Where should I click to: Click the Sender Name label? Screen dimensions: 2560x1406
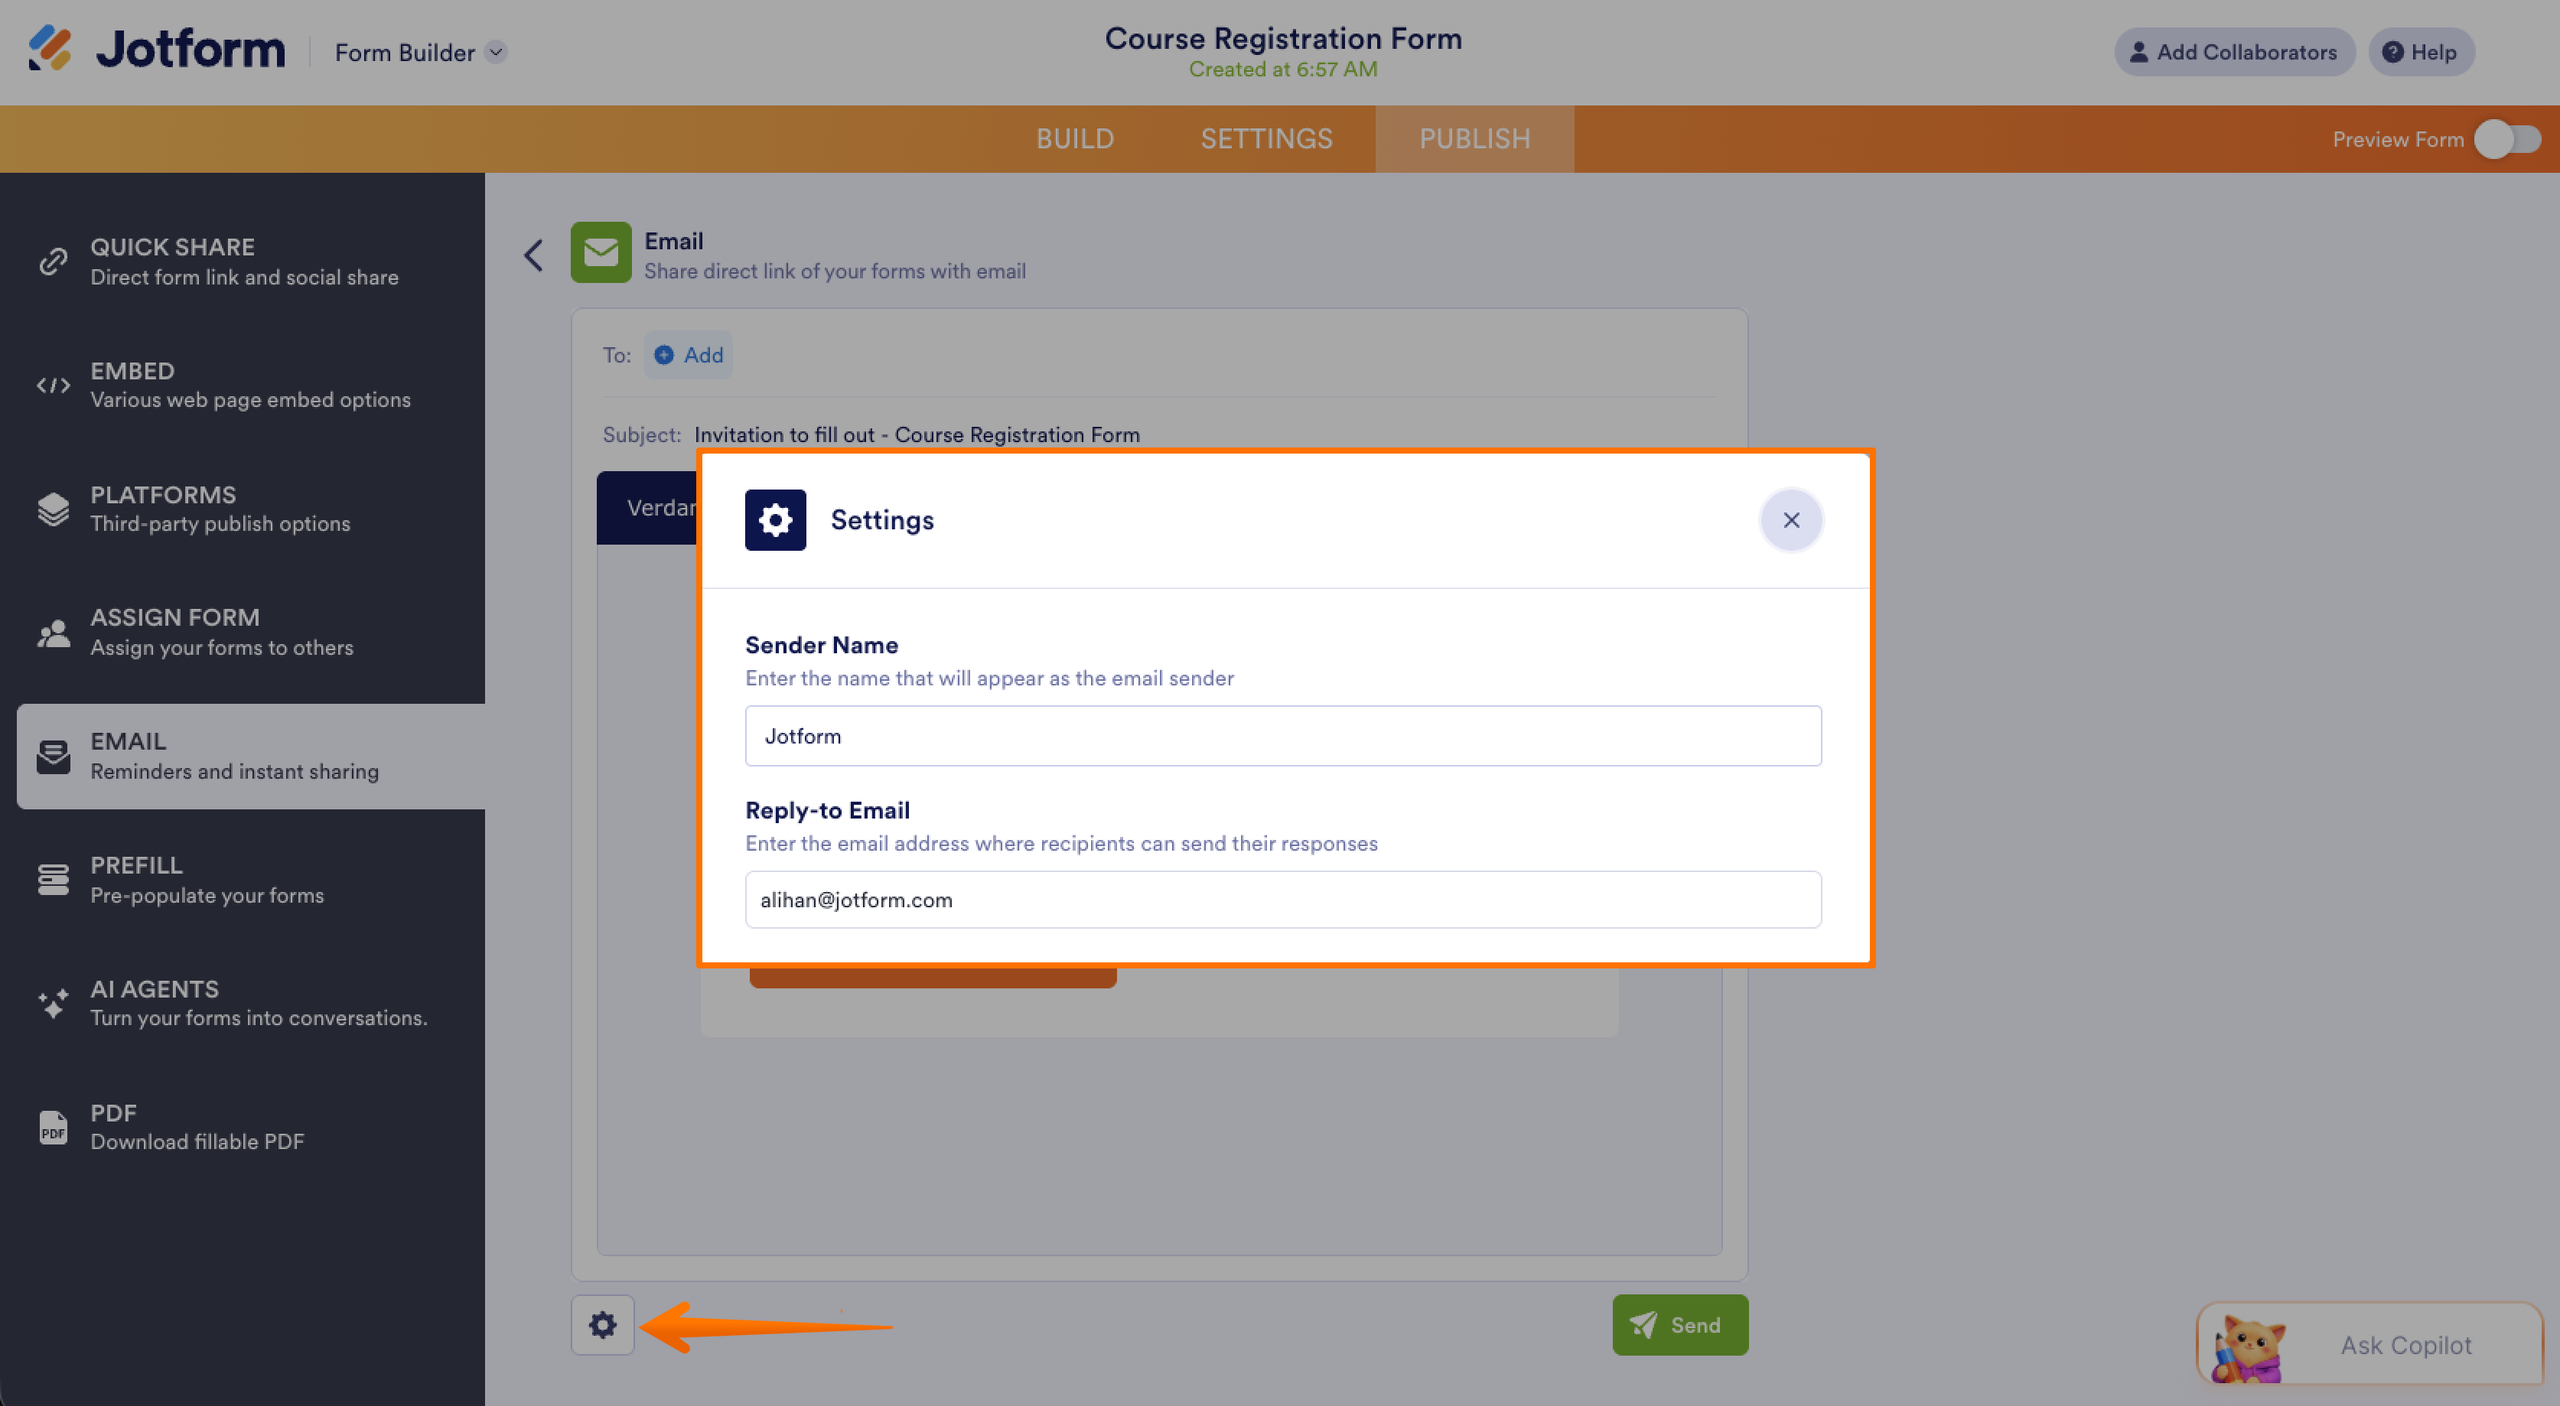(821, 645)
